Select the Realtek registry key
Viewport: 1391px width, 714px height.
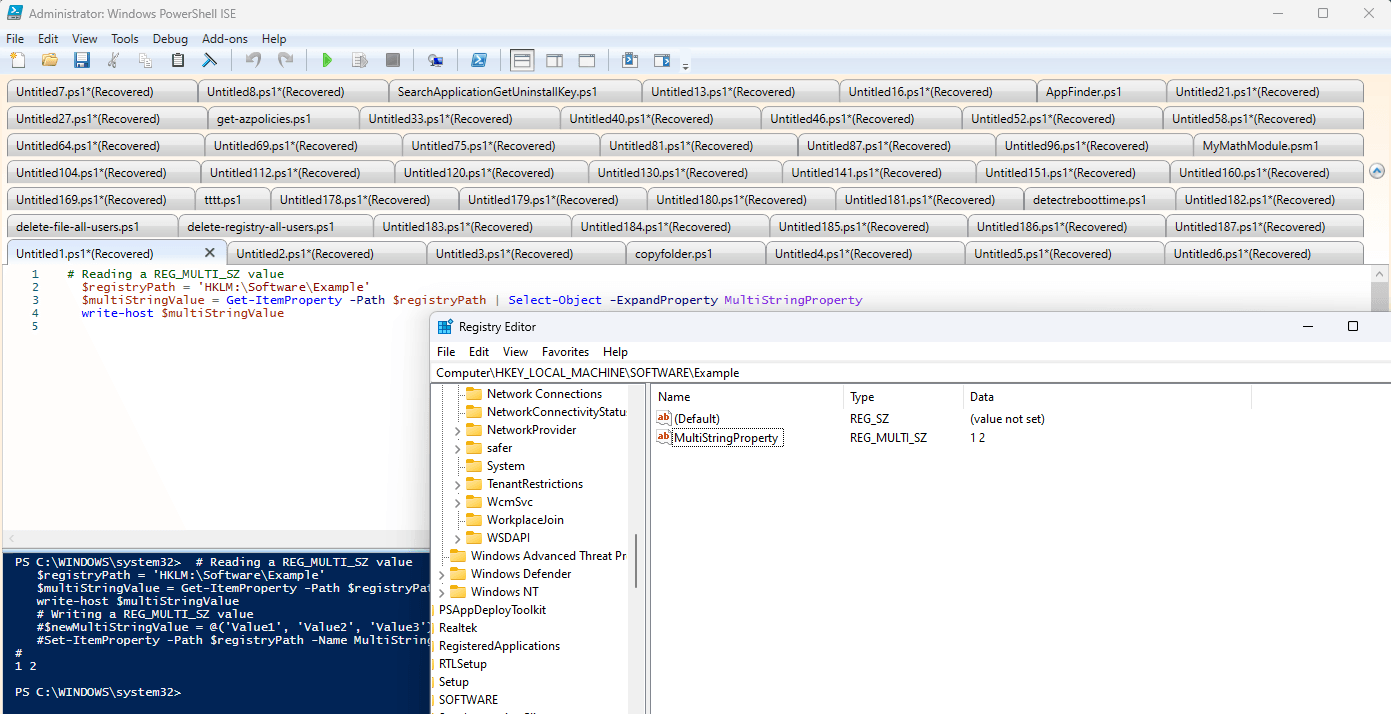tap(458, 628)
